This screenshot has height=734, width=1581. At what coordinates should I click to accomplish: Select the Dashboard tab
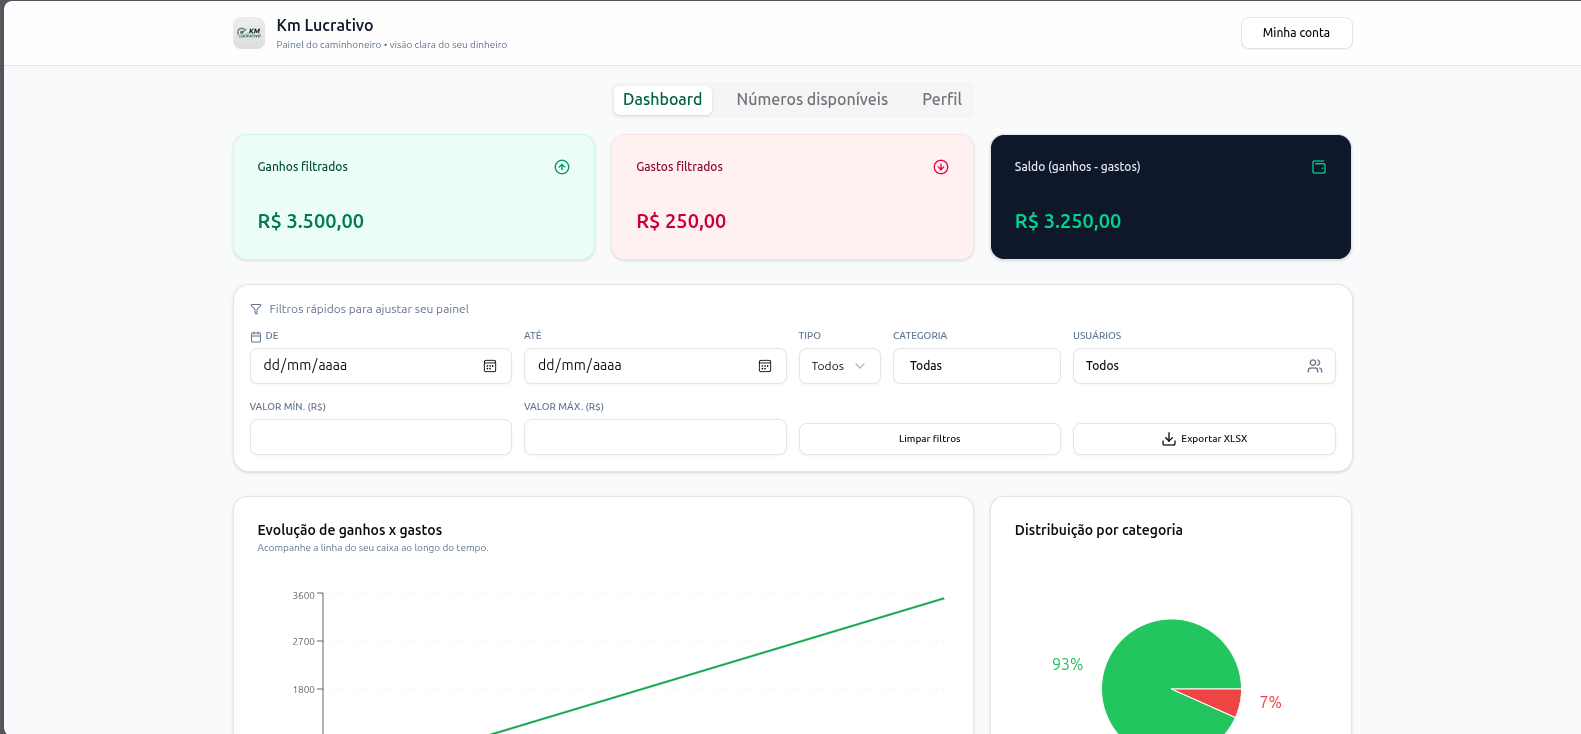pyautogui.click(x=662, y=100)
